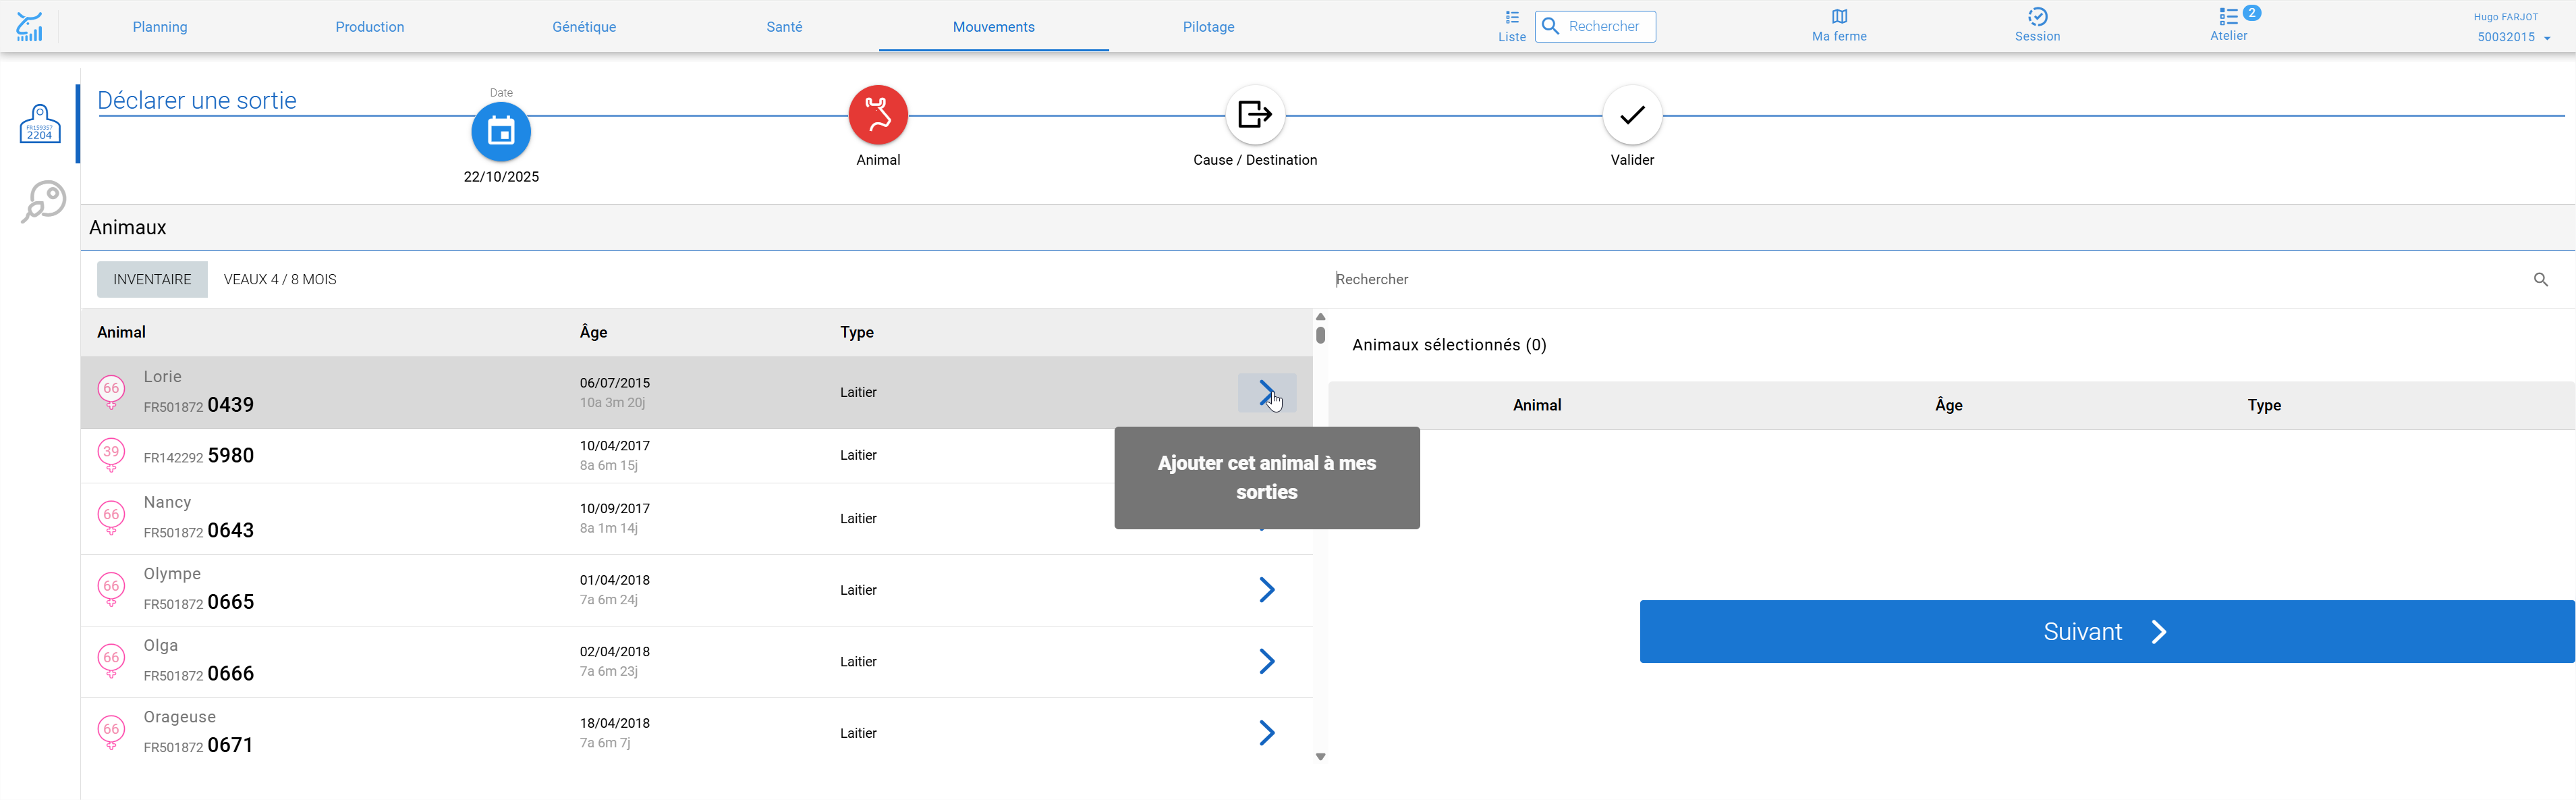Viewport: 2576px width, 800px height.
Task: Click the Valider checkmark step icon
Action: [x=1631, y=114]
